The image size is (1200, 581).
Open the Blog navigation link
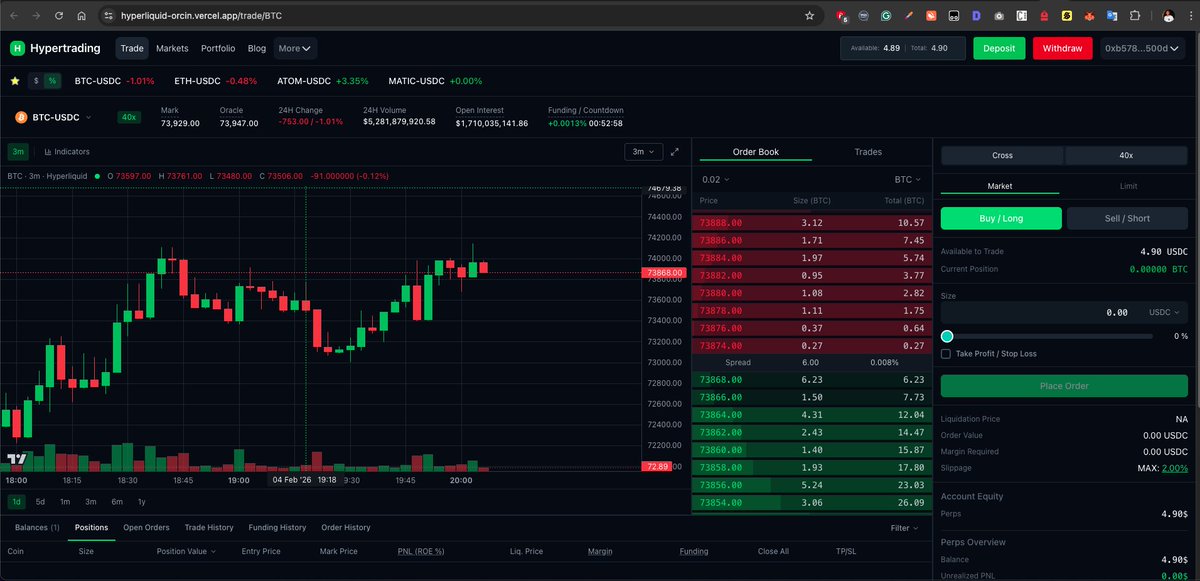coord(256,48)
